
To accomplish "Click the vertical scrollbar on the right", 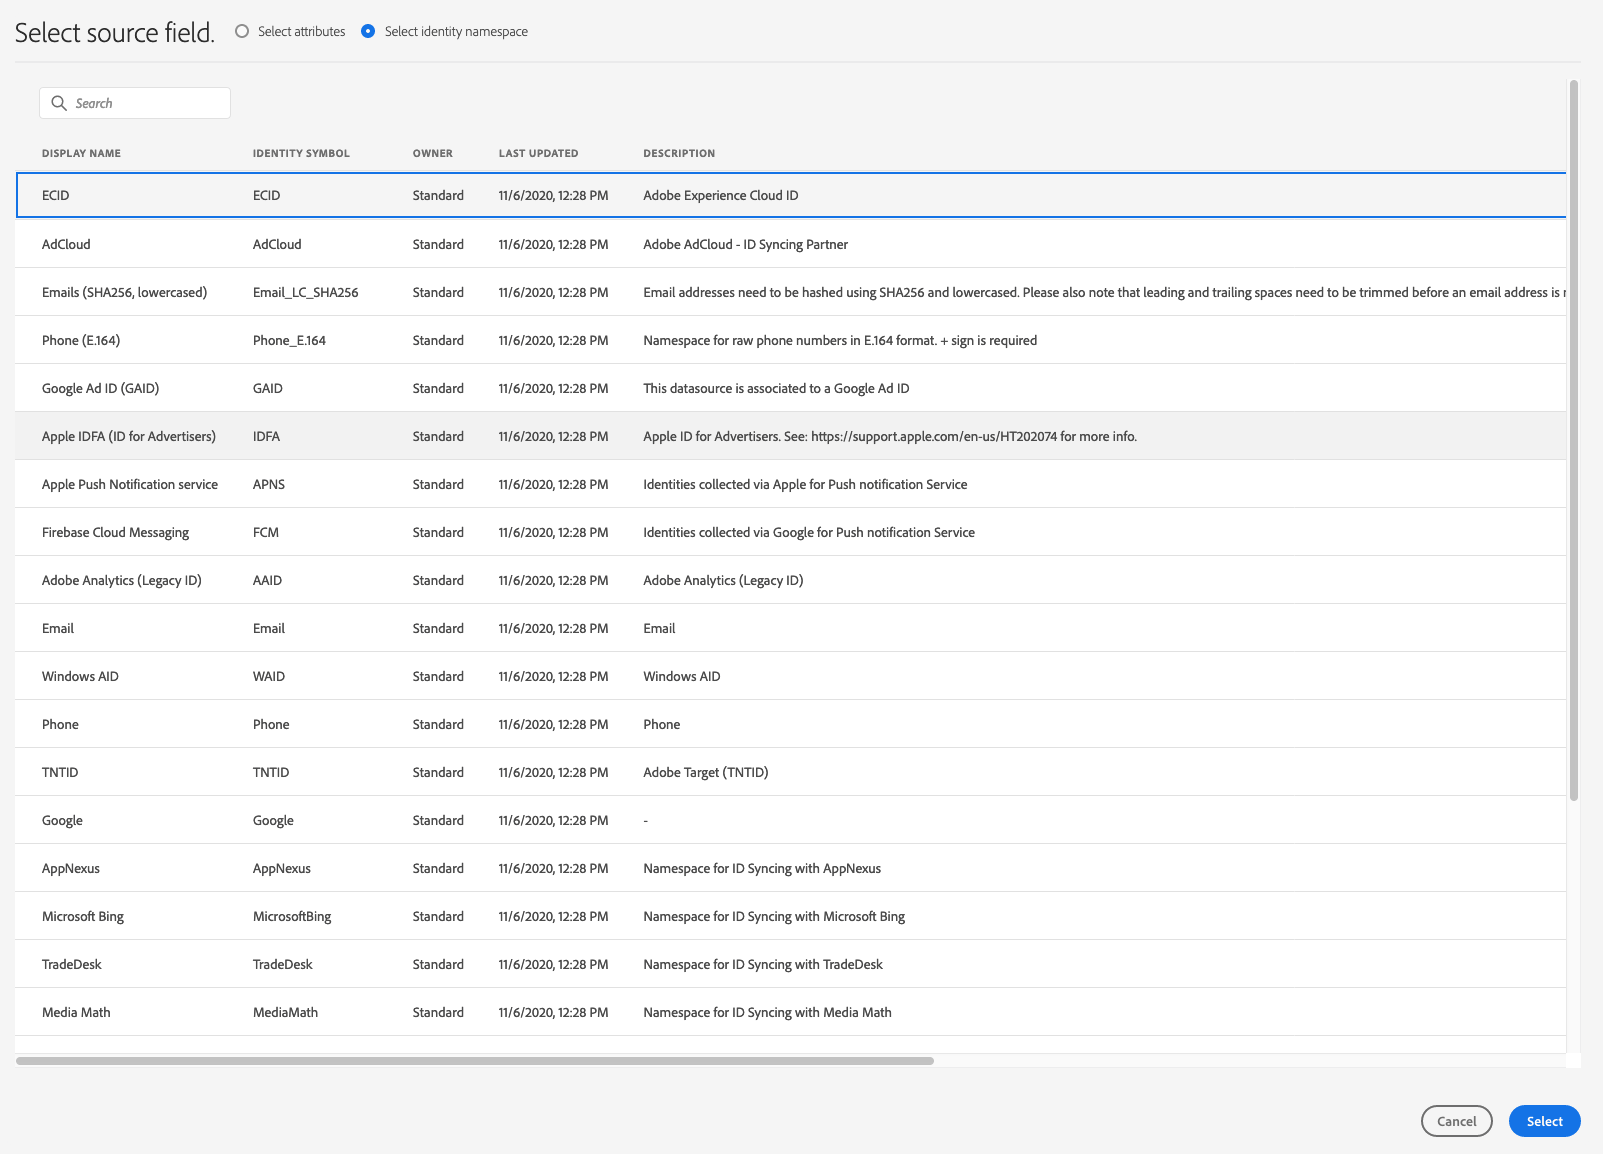I will pyautogui.click(x=1573, y=440).
